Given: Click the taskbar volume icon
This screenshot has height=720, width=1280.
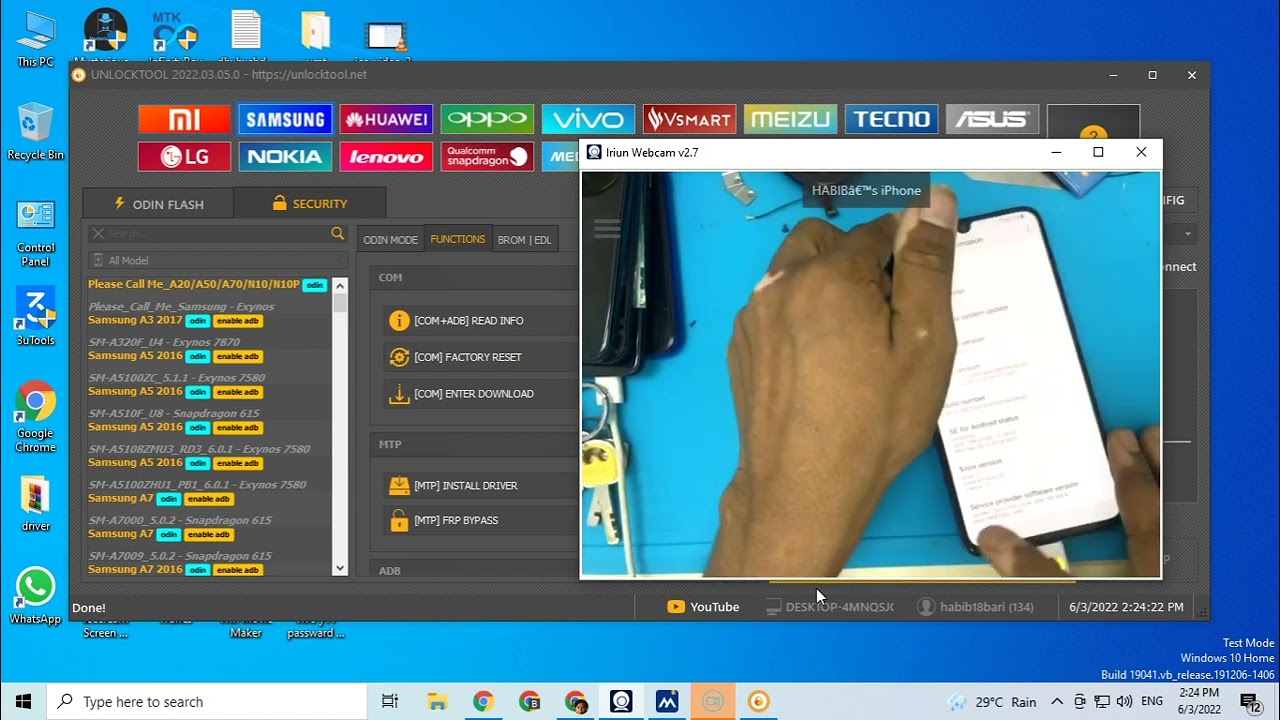Looking at the screenshot, I should tap(1124, 702).
